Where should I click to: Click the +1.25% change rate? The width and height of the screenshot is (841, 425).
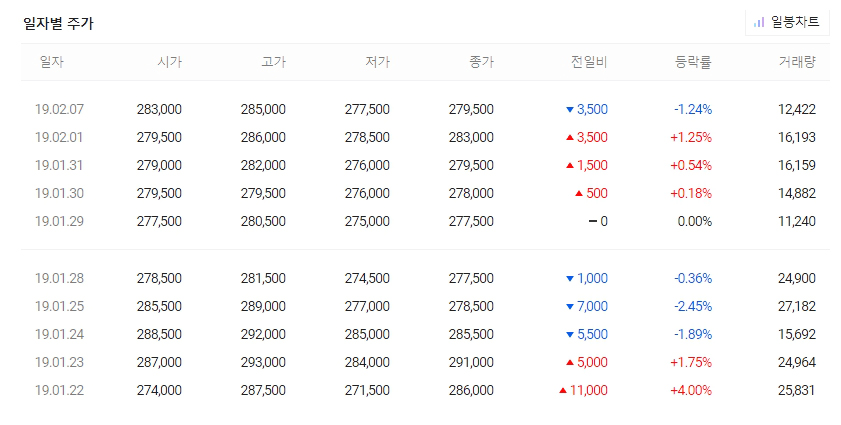691,137
